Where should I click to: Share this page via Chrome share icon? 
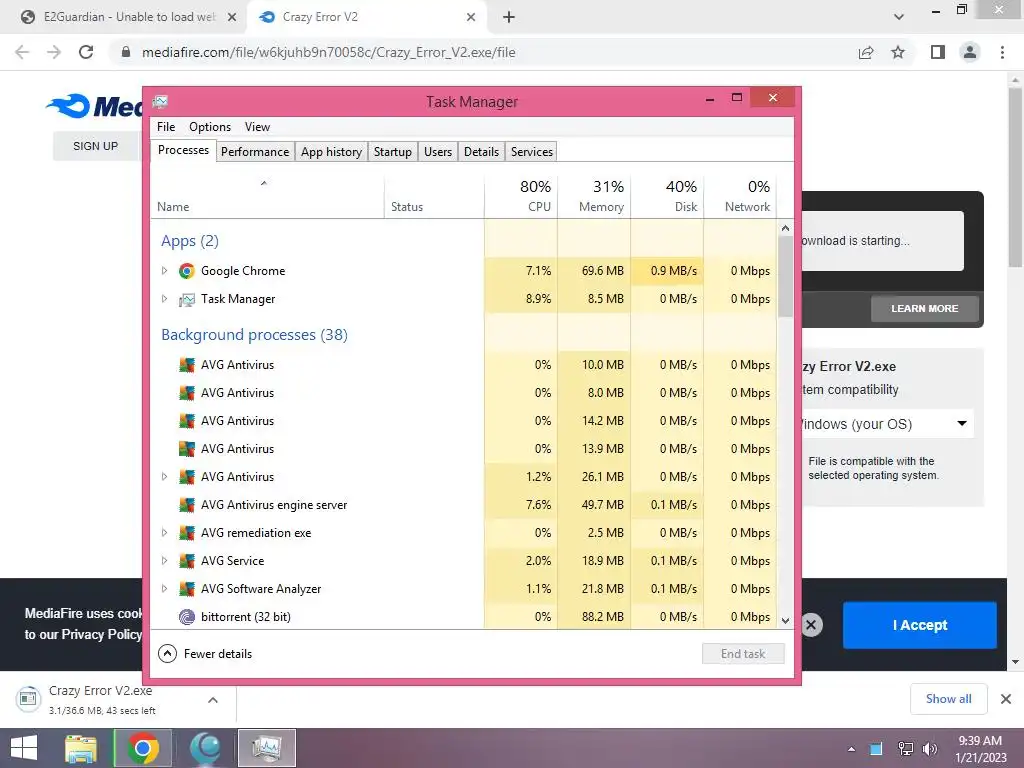coord(866,52)
